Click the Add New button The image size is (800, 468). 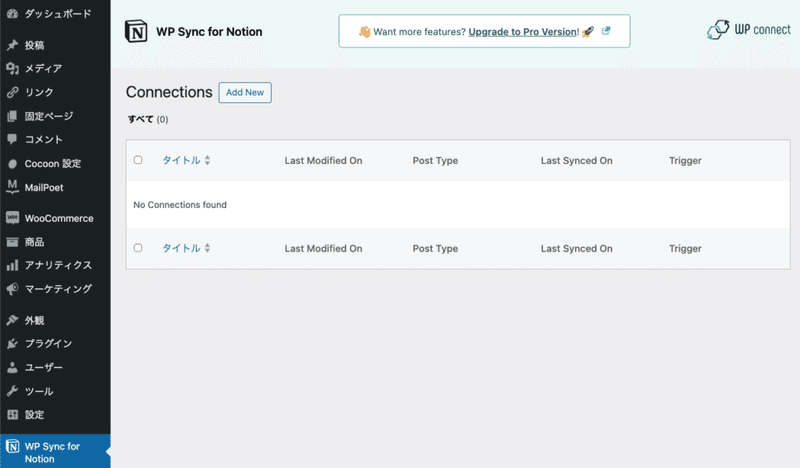pyautogui.click(x=245, y=92)
